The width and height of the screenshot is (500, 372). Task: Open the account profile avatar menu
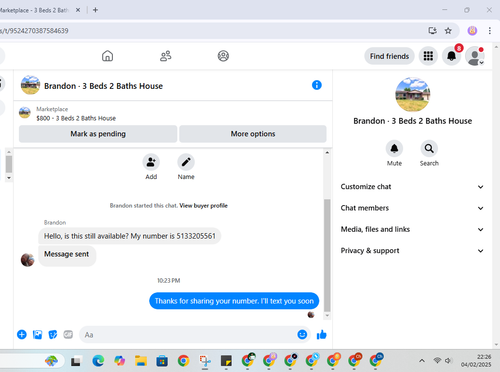tap(475, 56)
